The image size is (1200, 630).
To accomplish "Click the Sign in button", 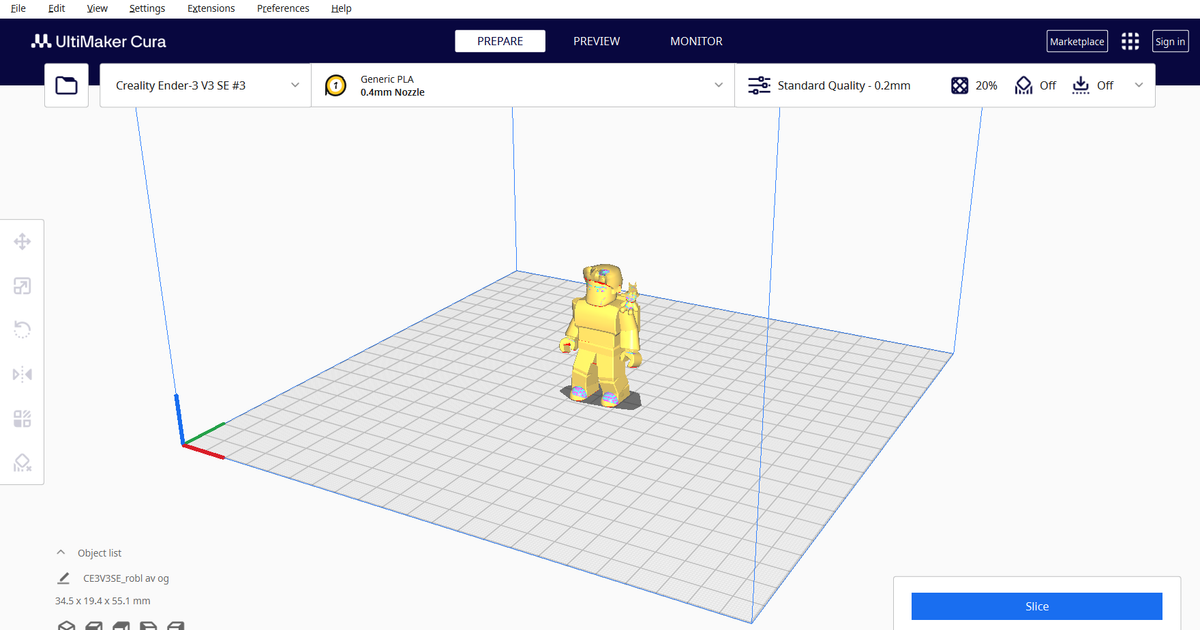I will pos(1169,41).
